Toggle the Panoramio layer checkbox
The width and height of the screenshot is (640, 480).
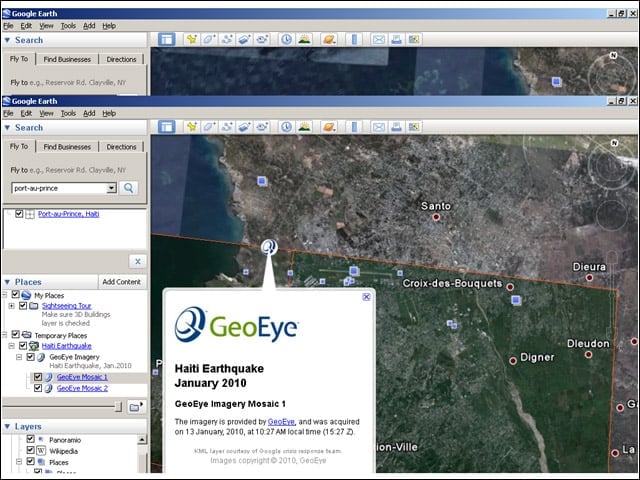click(31, 439)
